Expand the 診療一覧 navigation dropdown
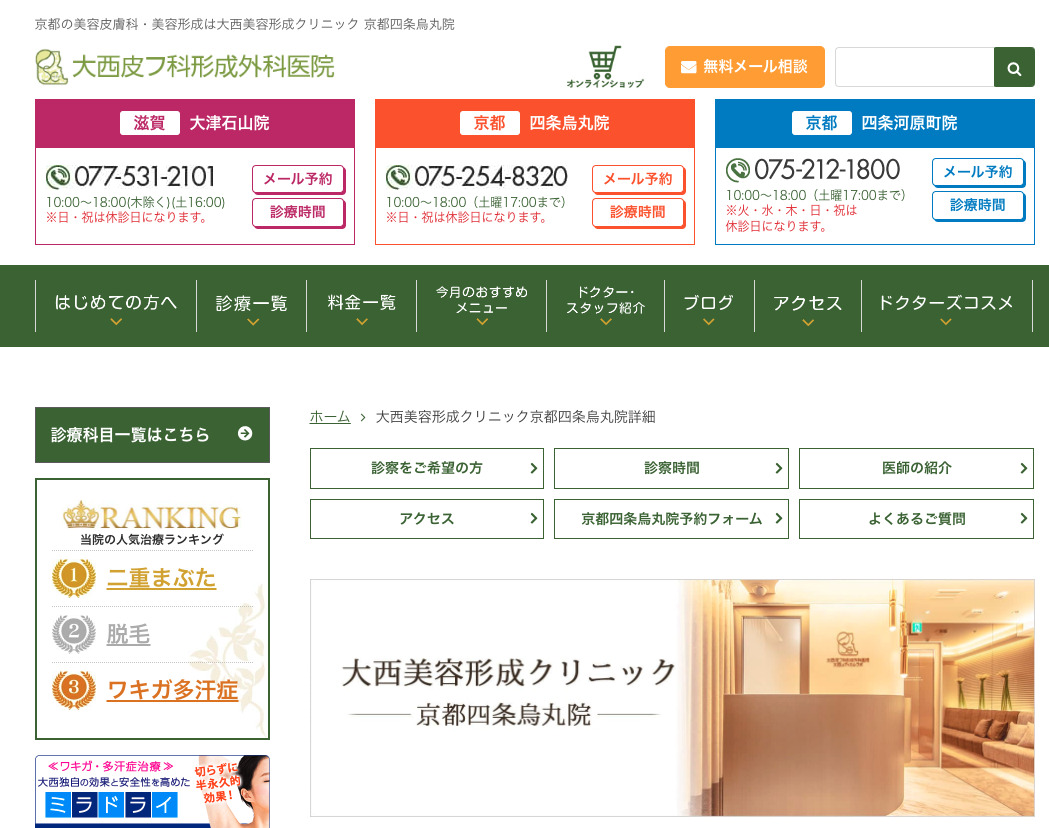 250,302
